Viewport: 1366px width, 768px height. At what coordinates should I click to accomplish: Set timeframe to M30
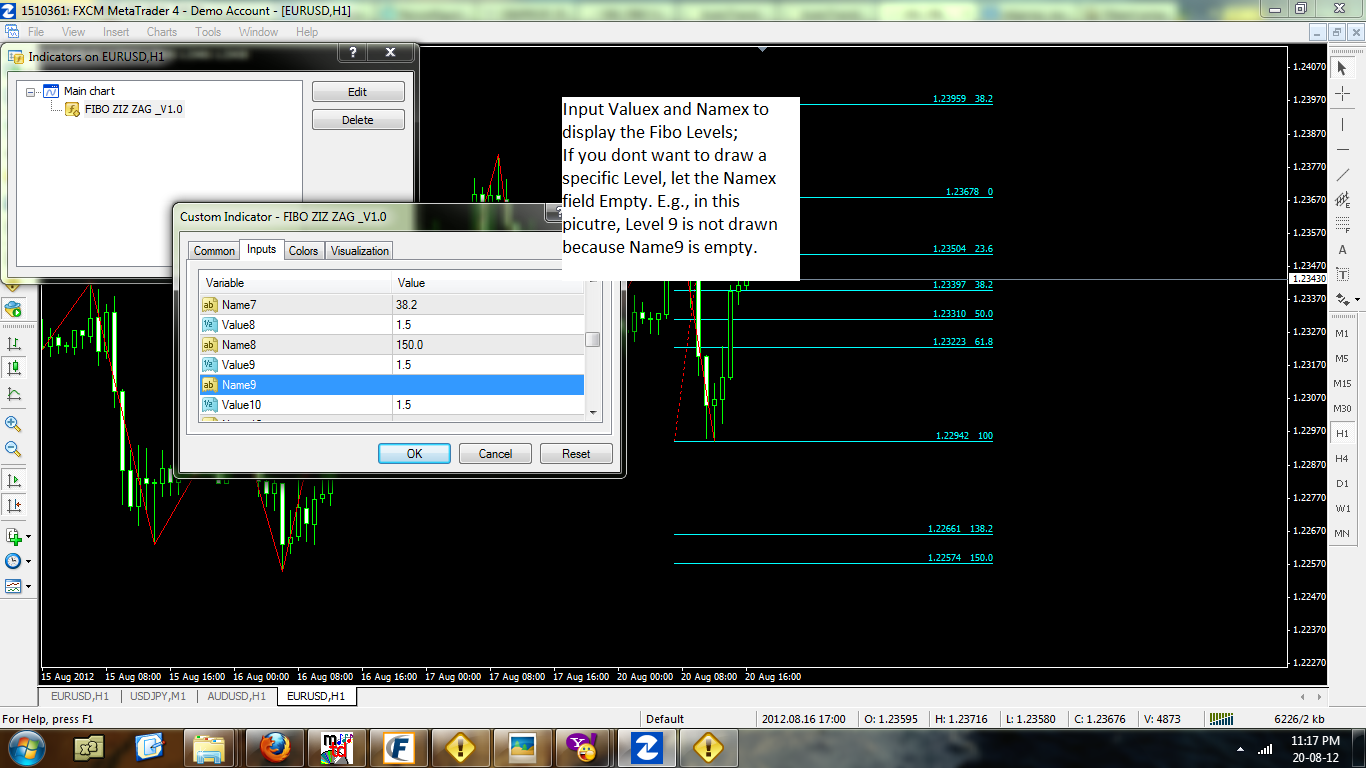(x=1342, y=408)
